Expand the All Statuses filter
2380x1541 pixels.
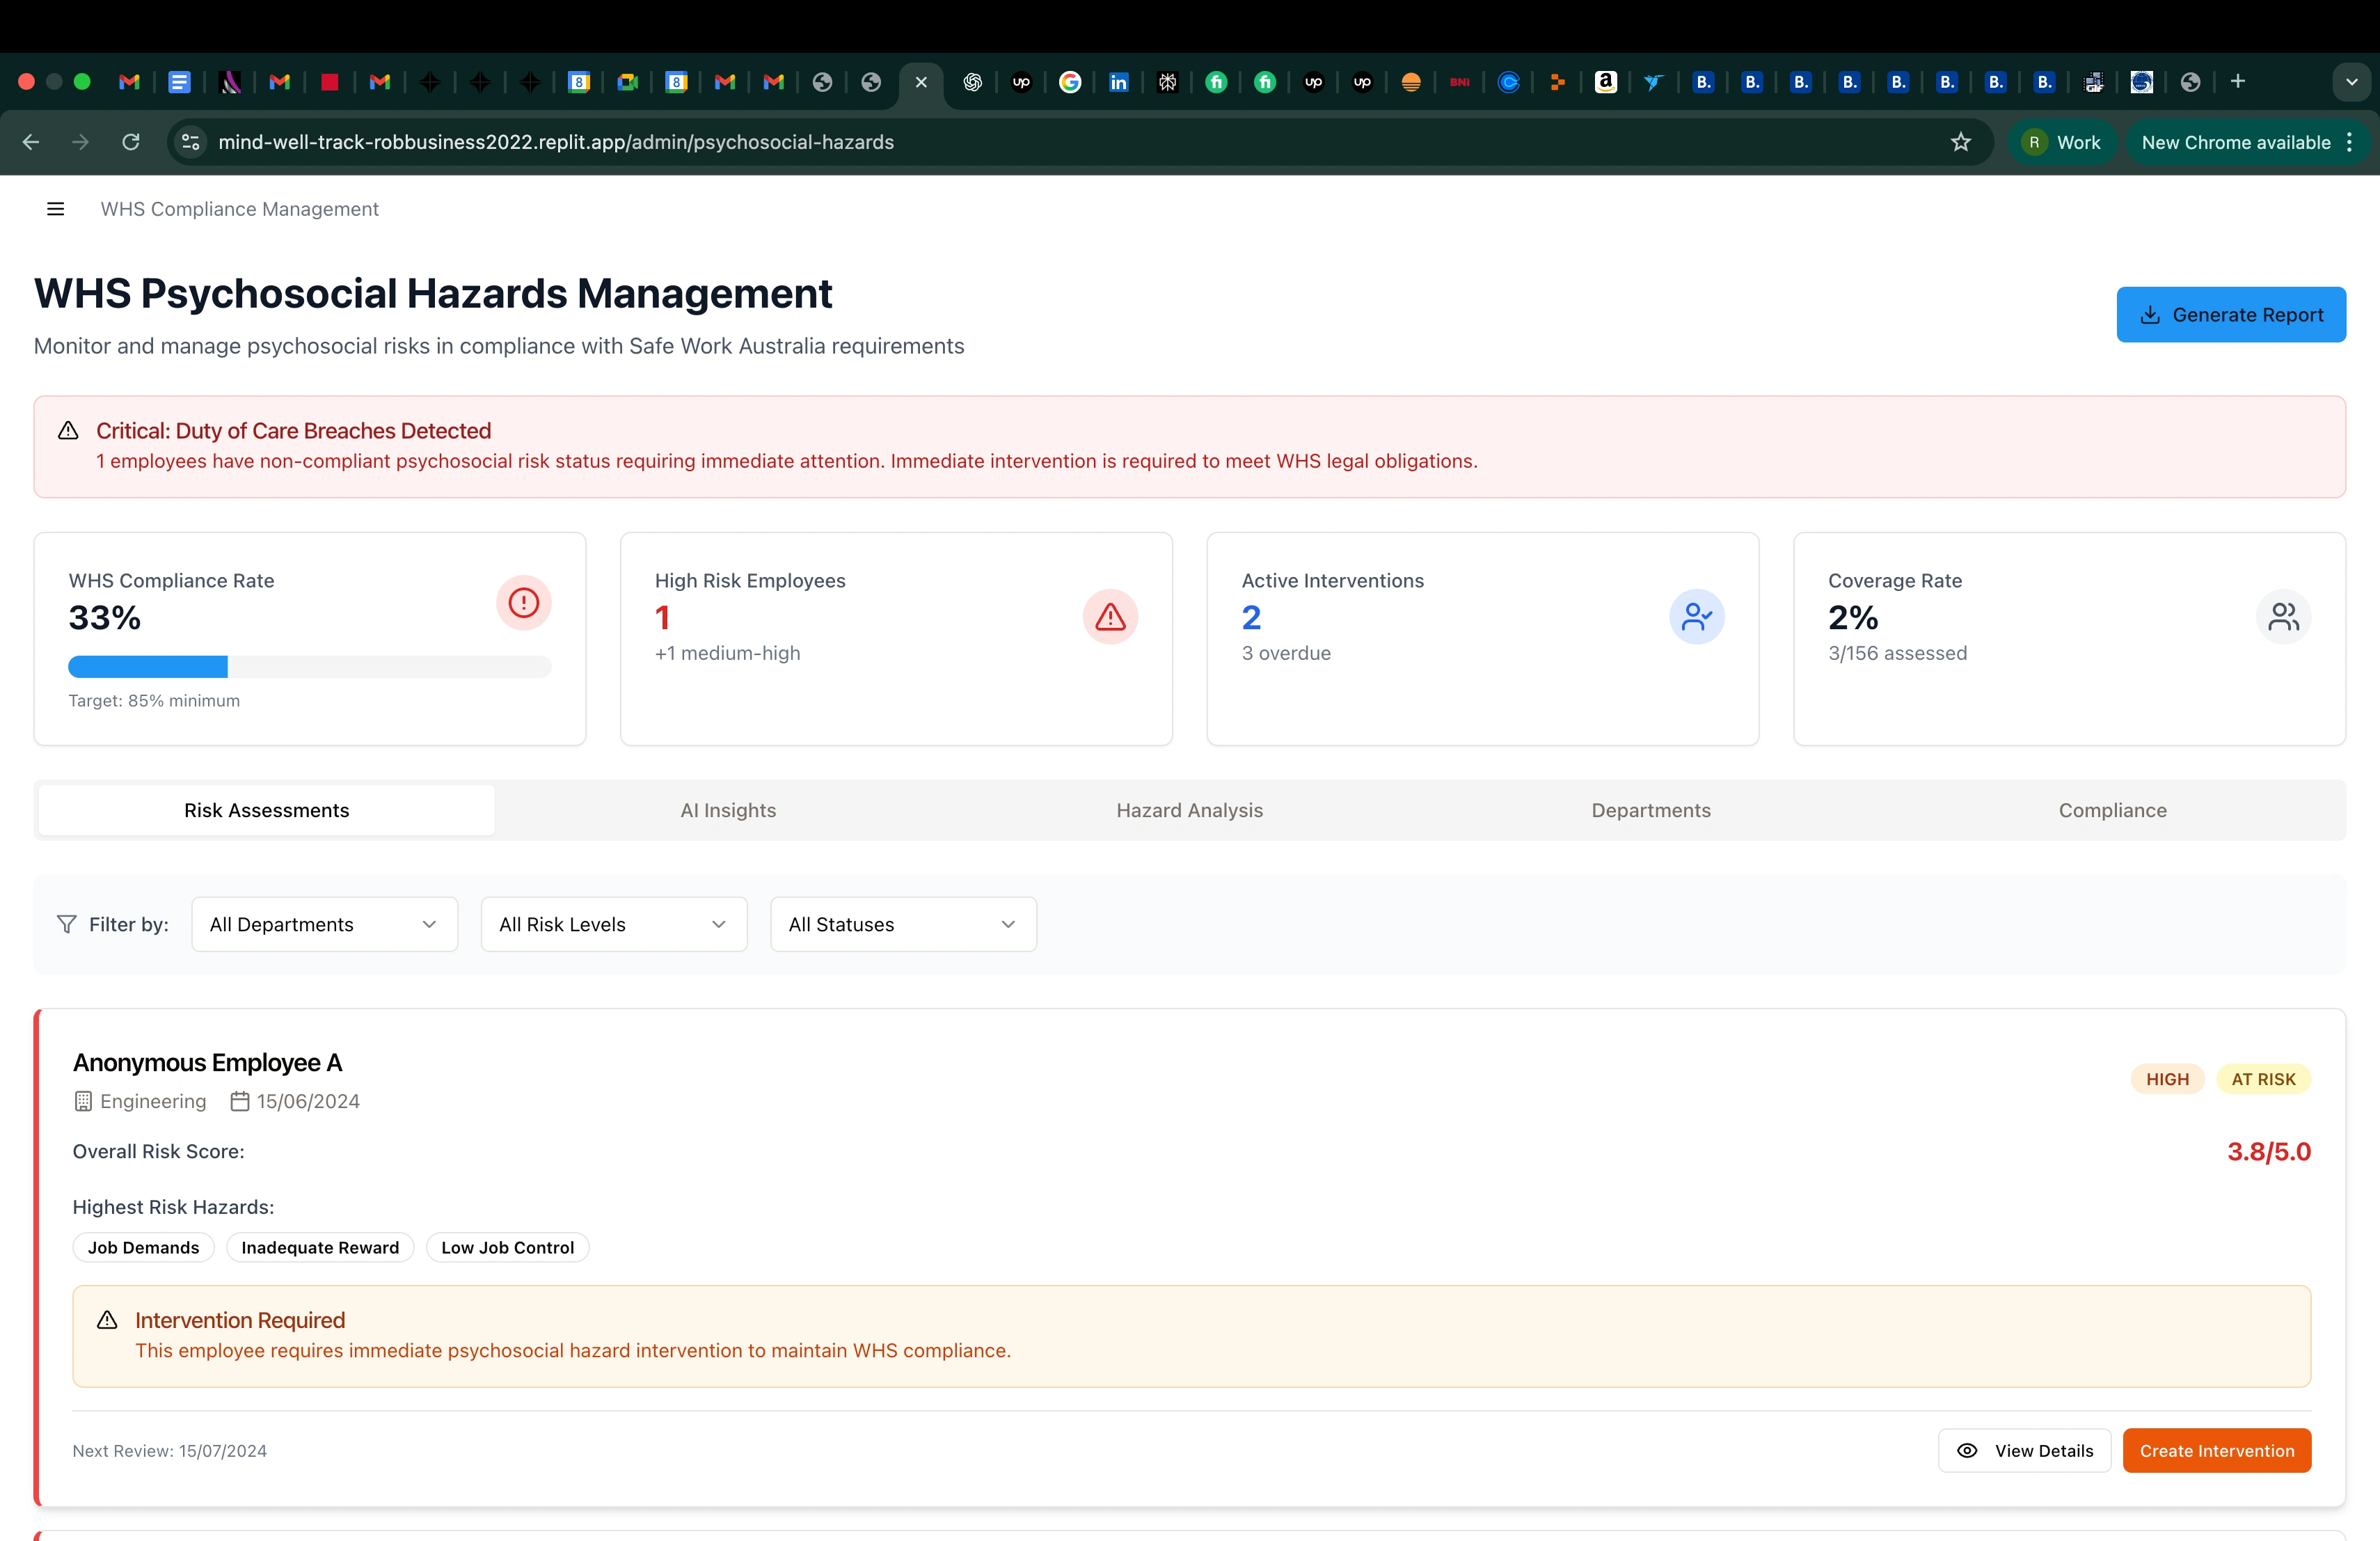902,924
